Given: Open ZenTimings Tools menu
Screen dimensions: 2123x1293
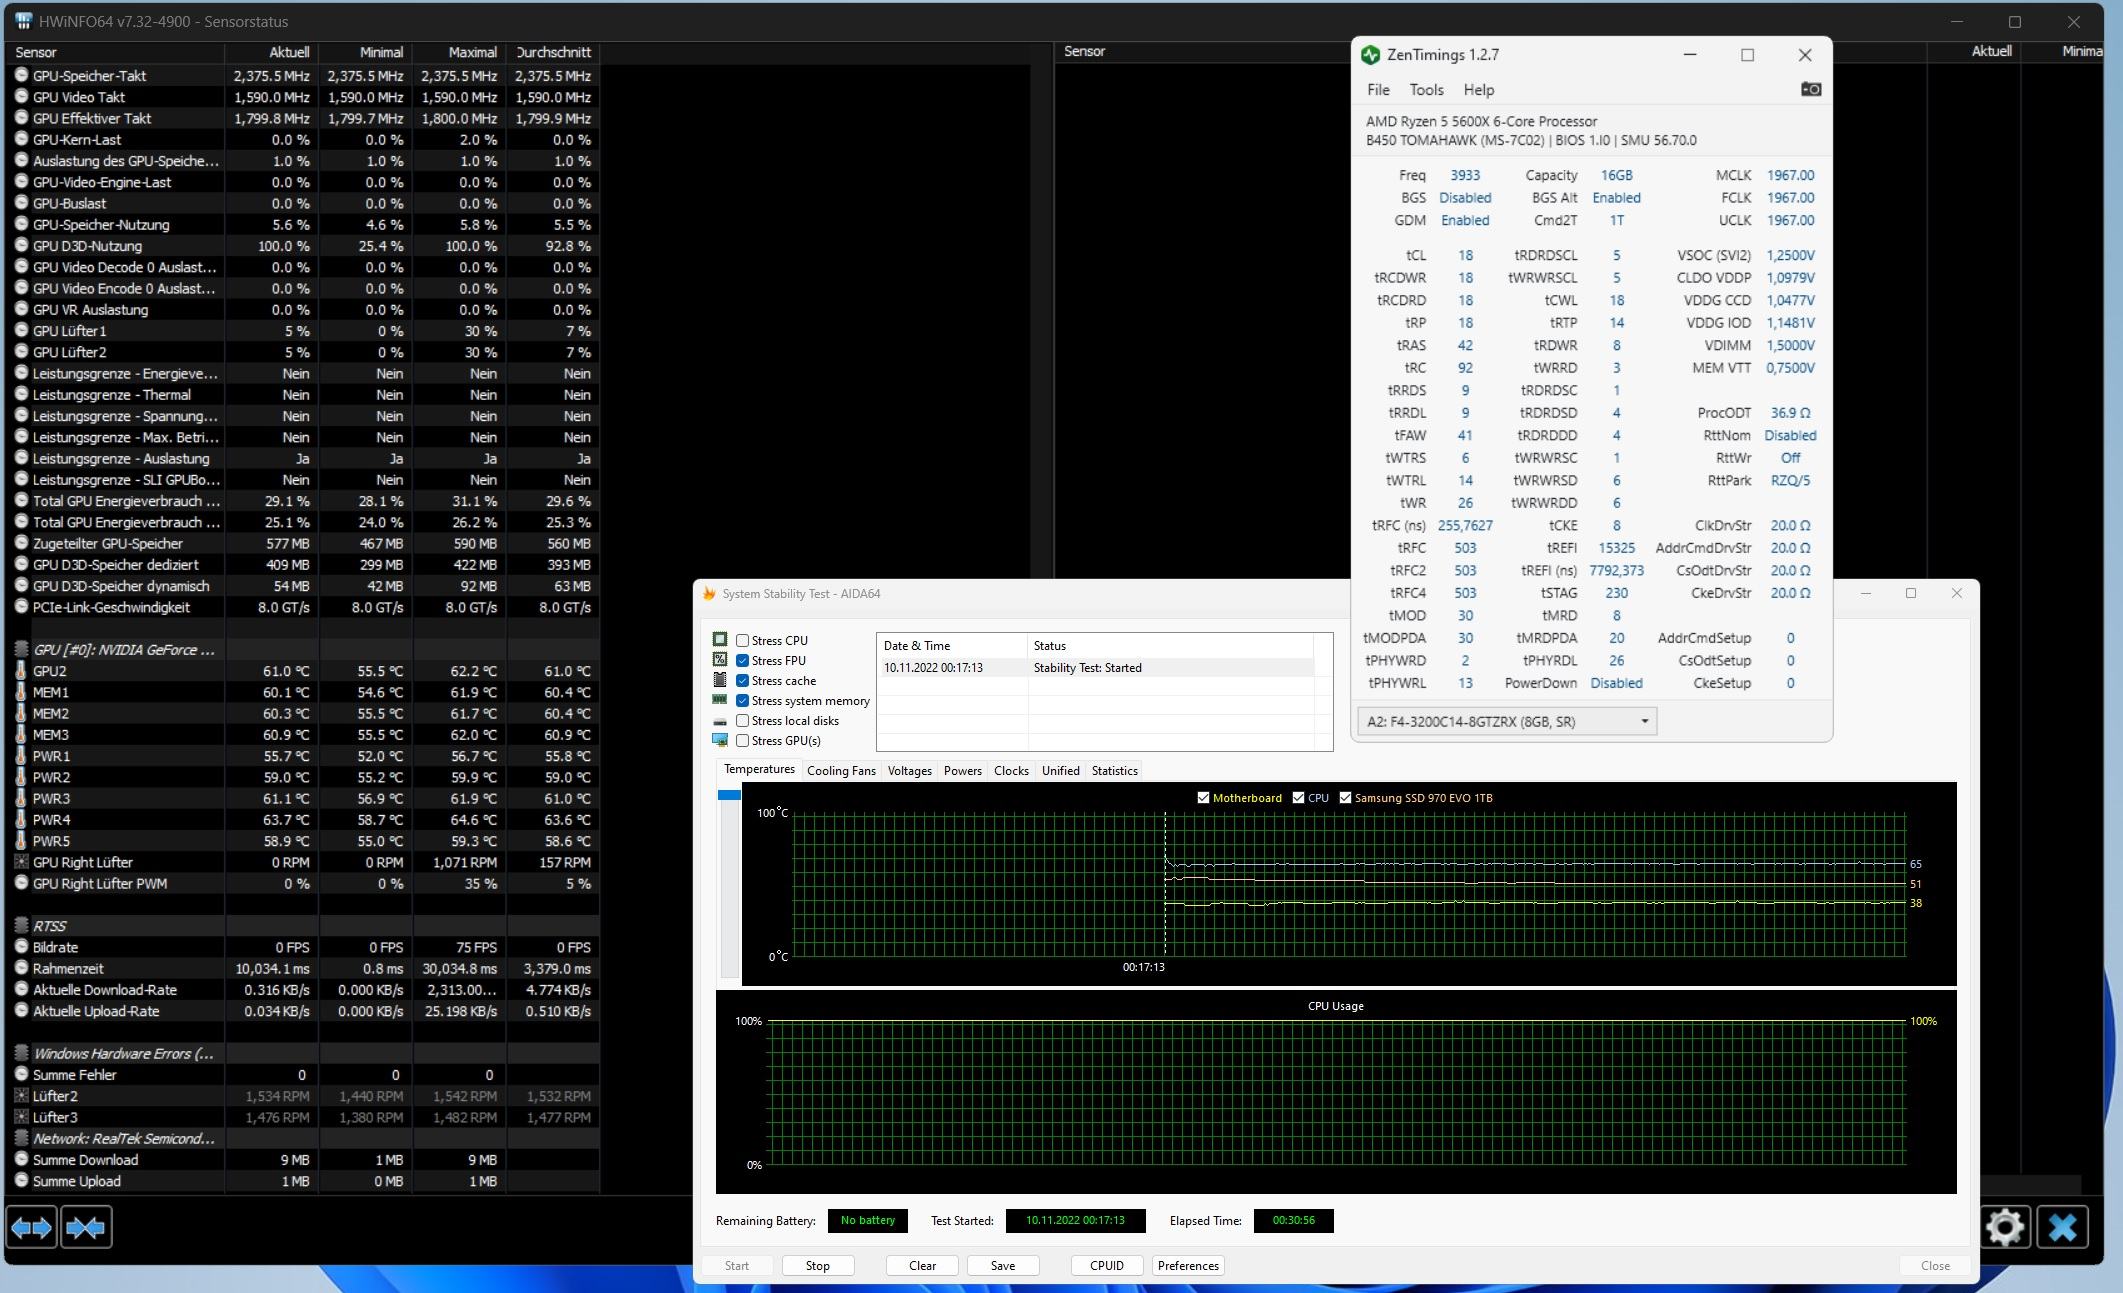Looking at the screenshot, I should click(x=1426, y=90).
